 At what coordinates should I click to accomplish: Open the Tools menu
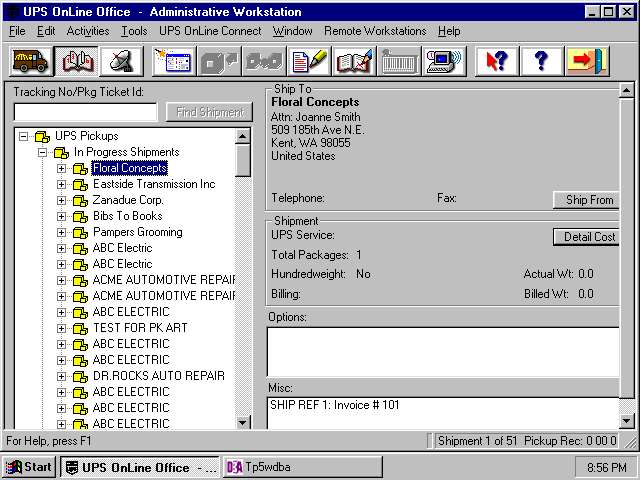click(x=134, y=31)
